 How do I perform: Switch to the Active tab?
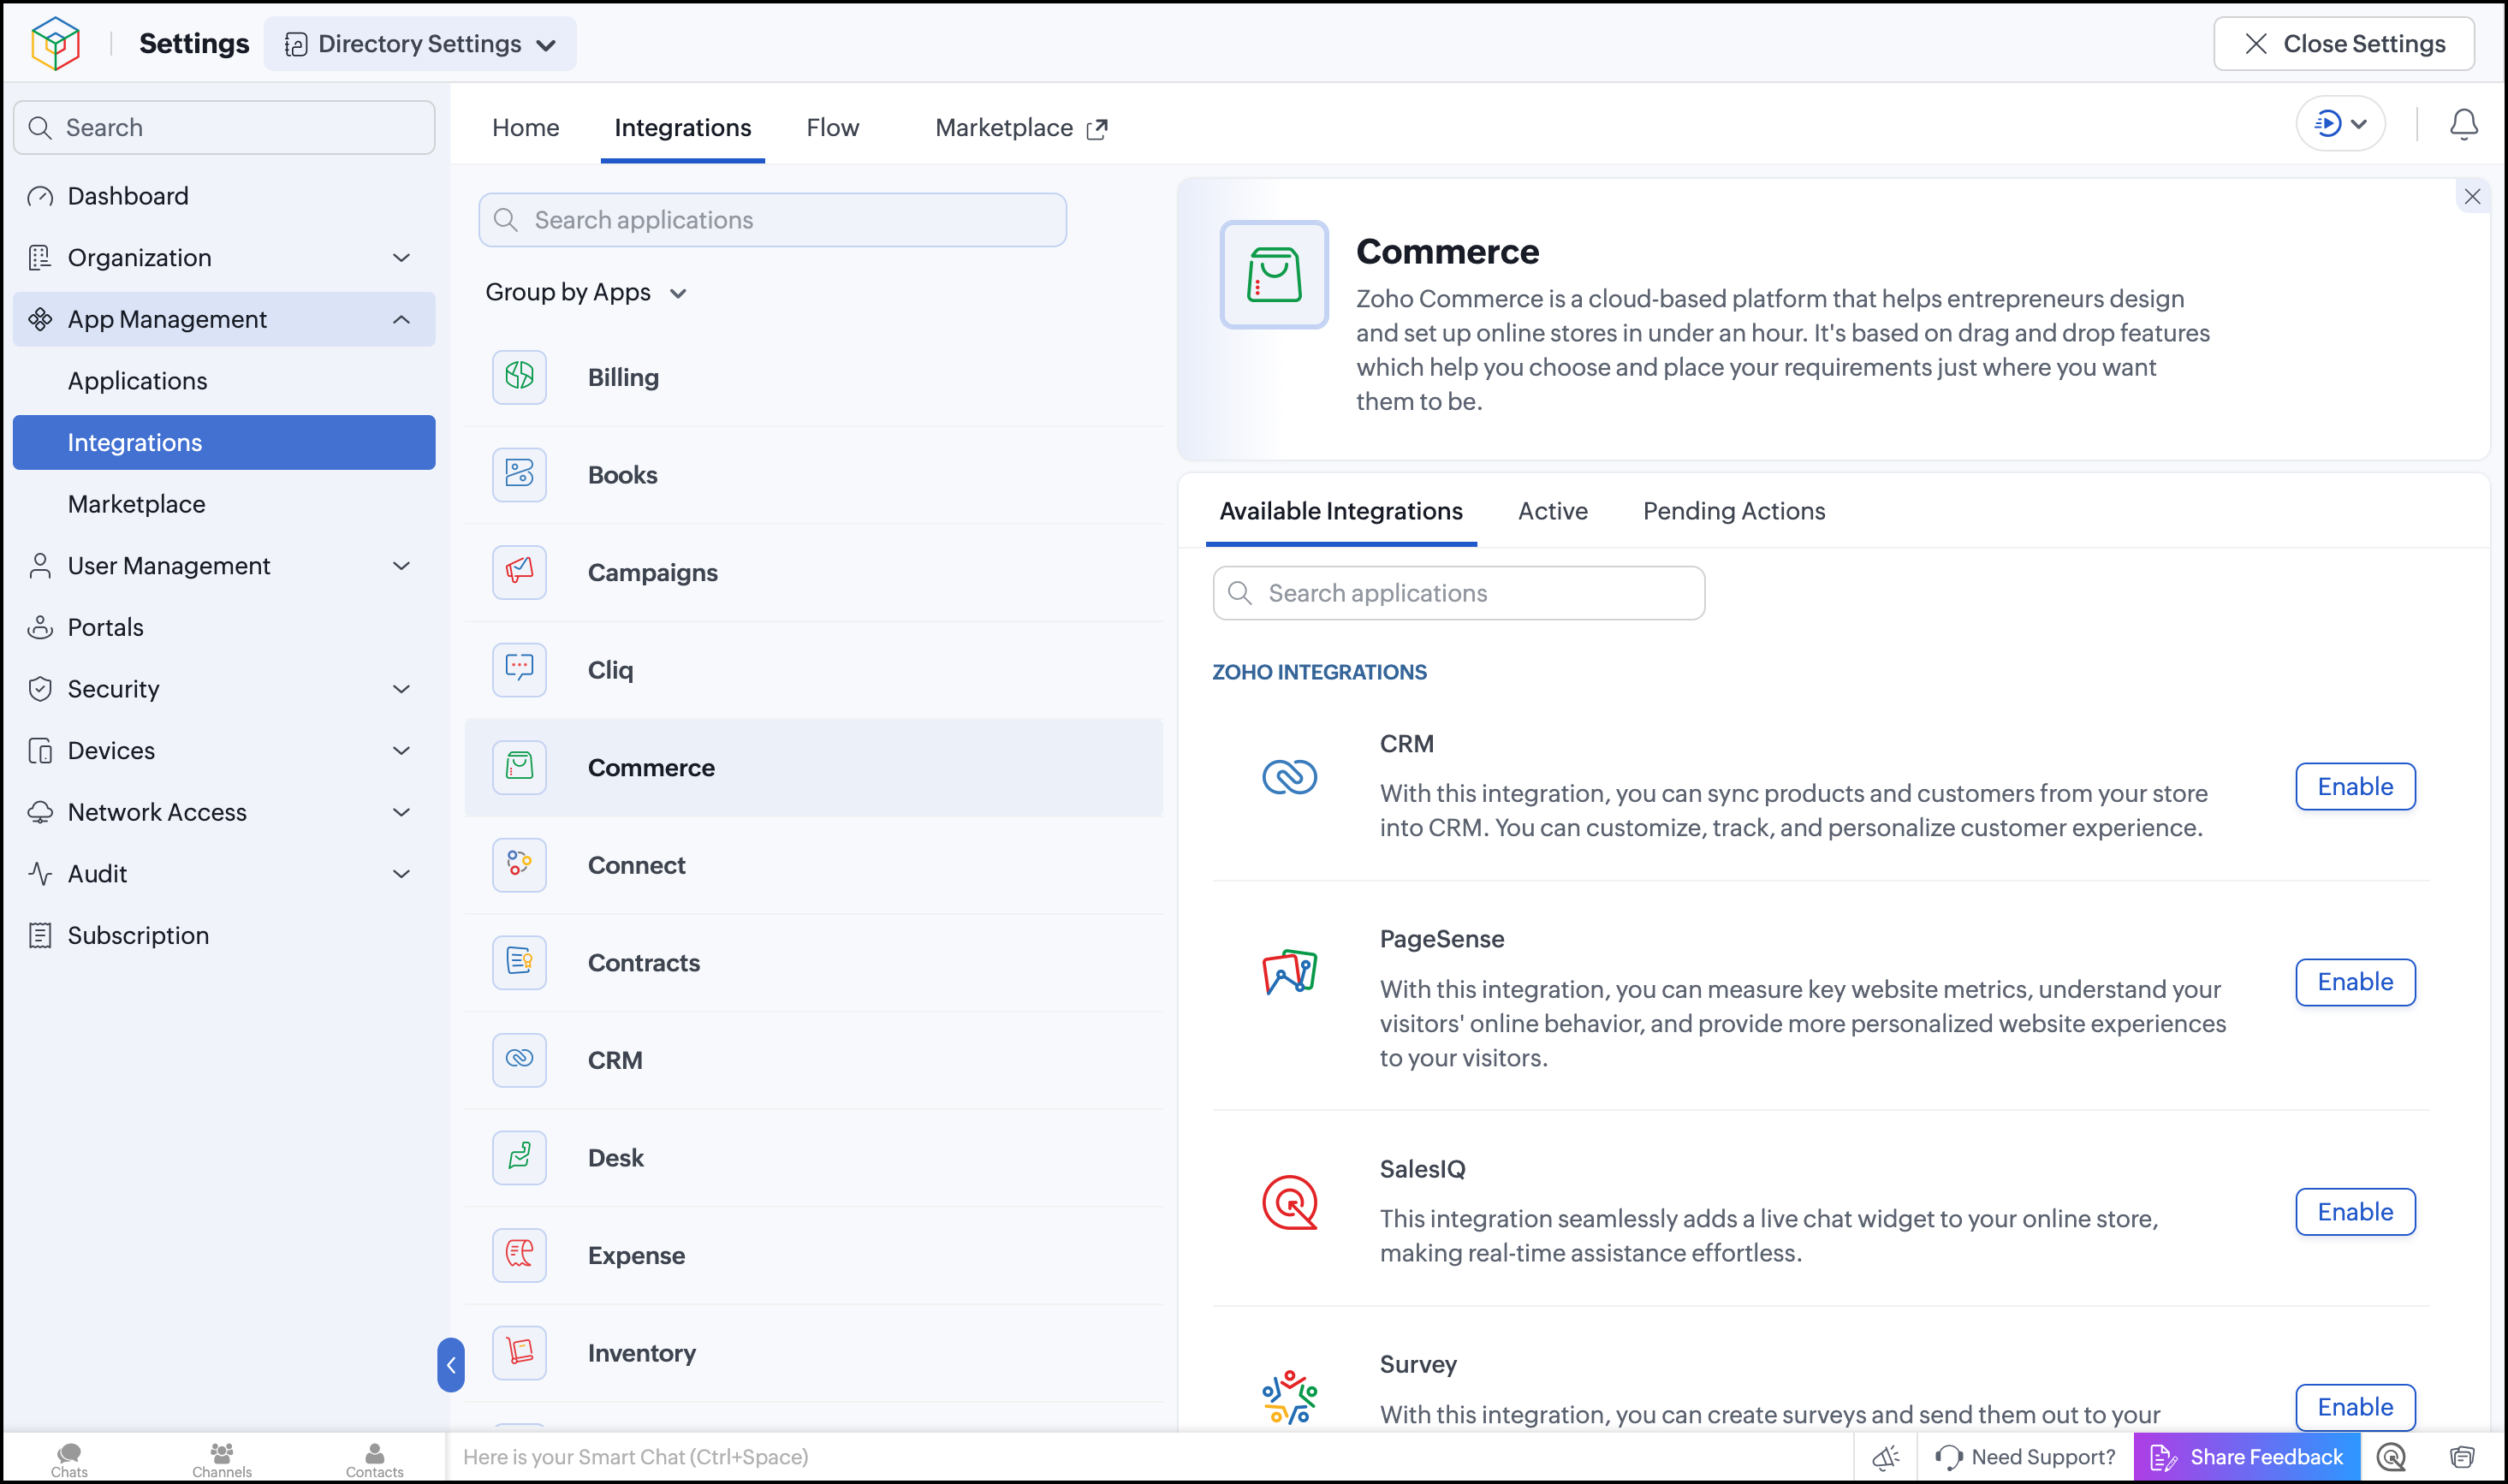click(x=1552, y=511)
